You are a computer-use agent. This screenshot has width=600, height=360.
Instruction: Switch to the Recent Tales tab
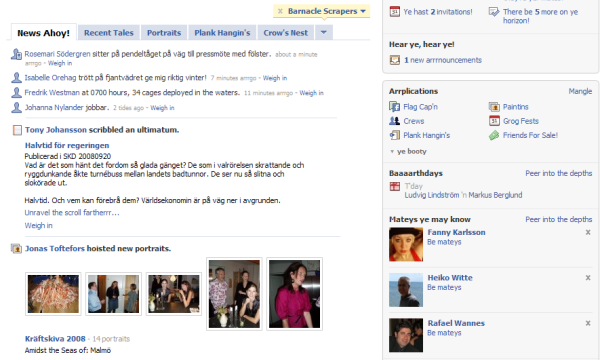[x=109, y=33]
